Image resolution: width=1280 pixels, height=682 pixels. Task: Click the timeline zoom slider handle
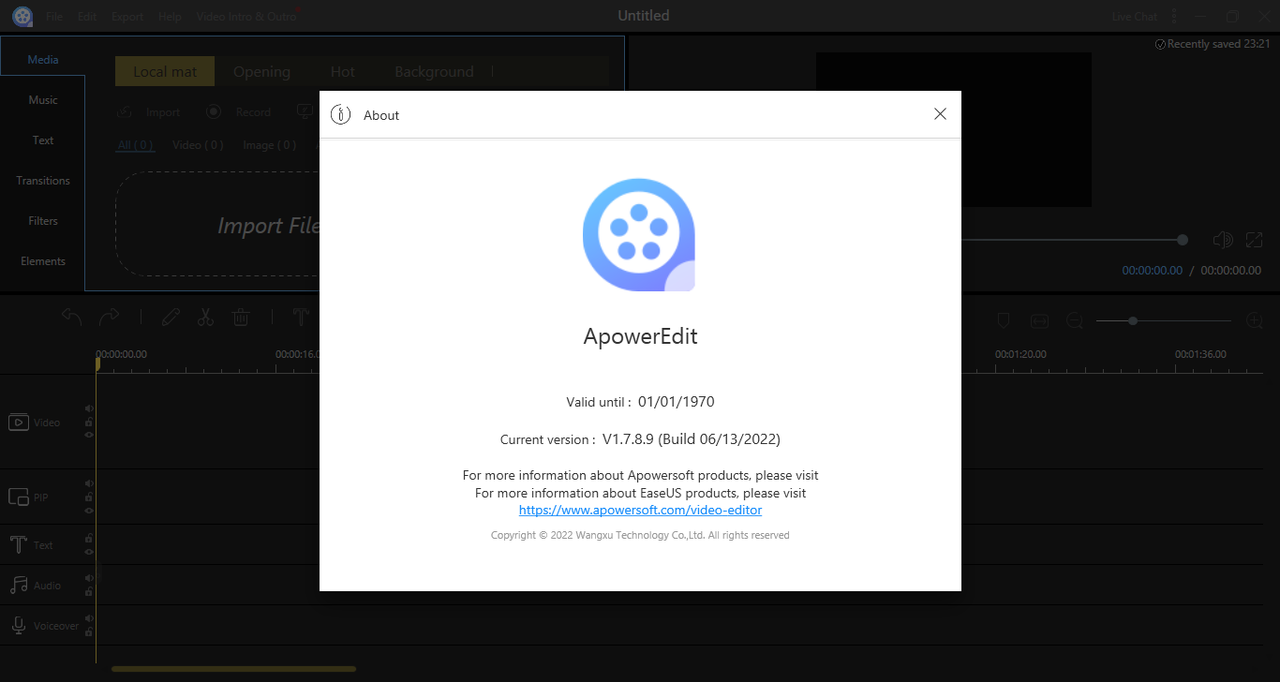(x=1132, y=321)
